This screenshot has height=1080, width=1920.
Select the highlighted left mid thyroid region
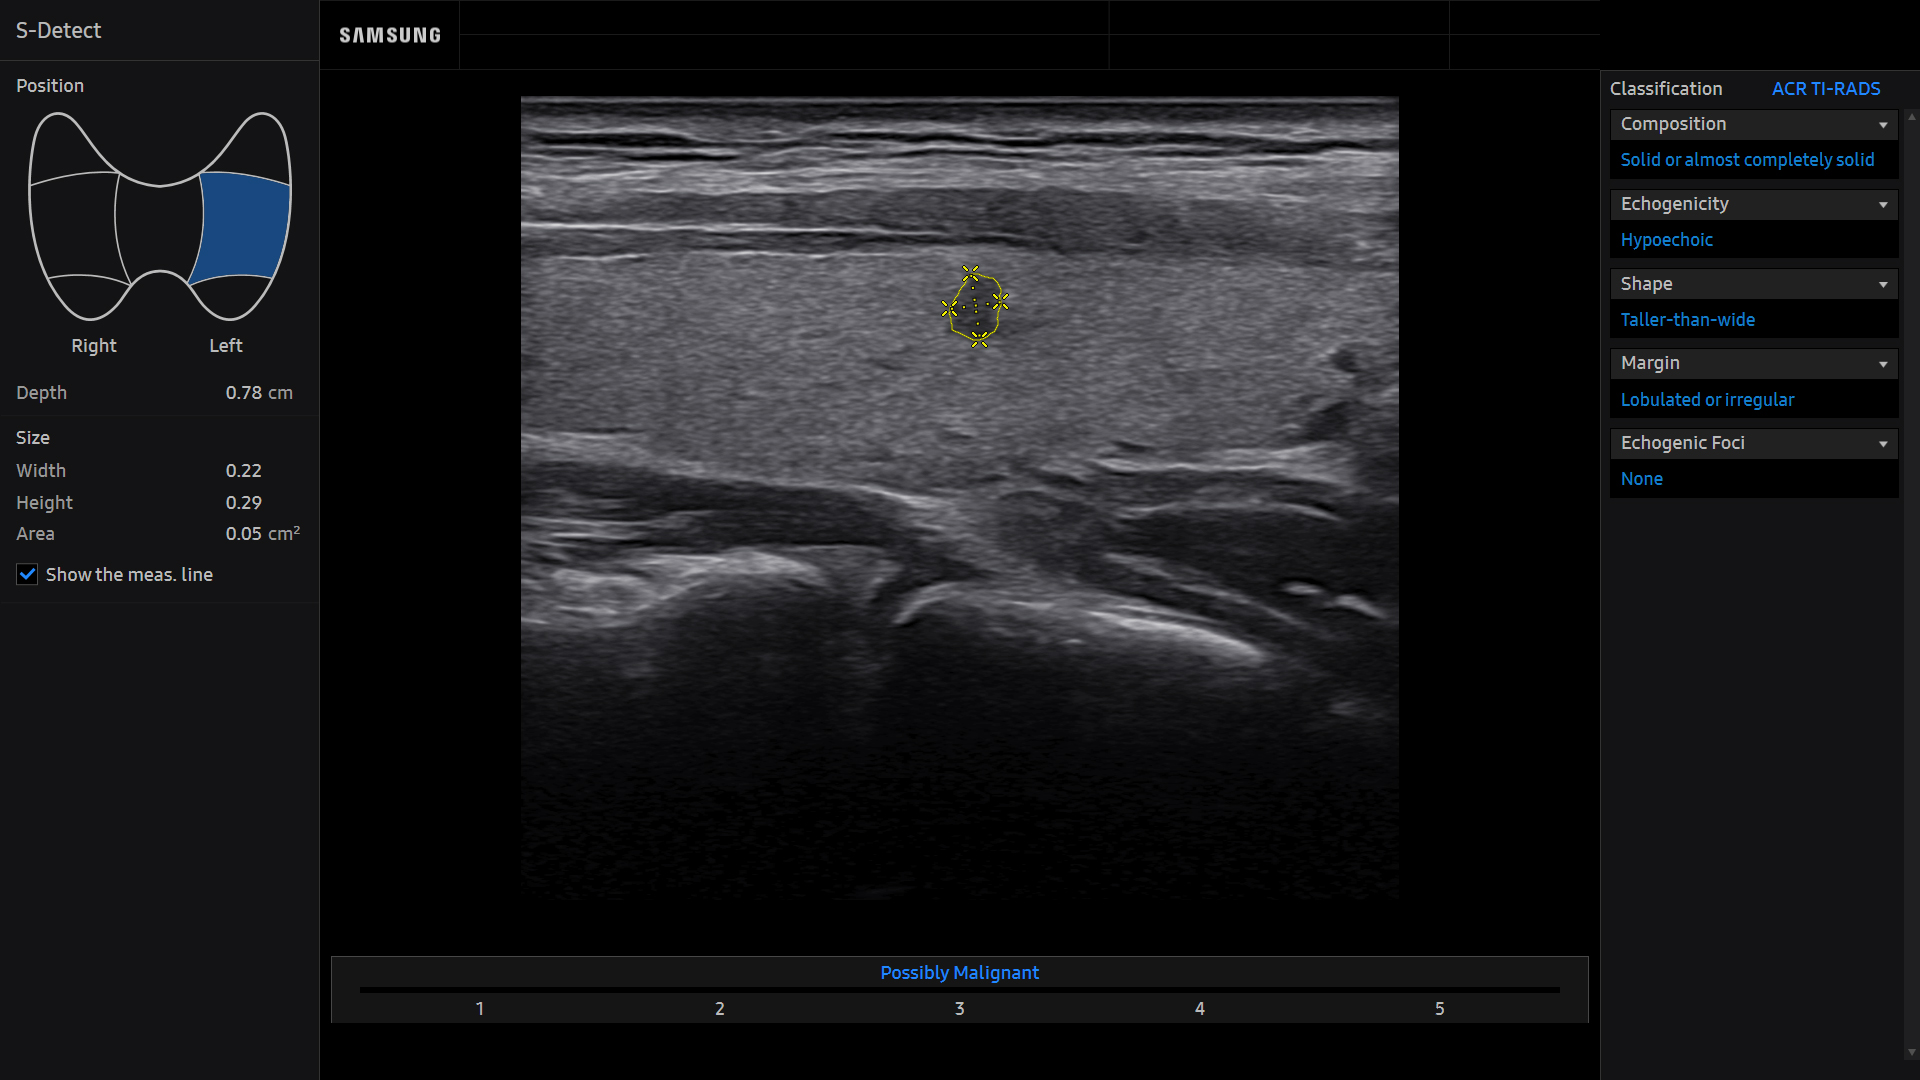243,226
